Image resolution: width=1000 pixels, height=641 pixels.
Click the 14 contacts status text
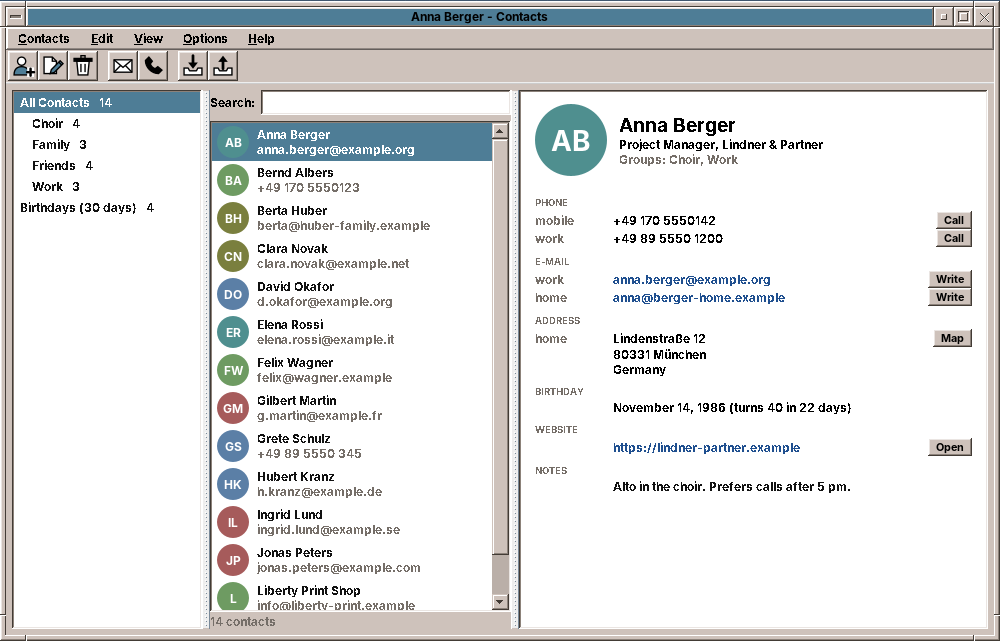[x=243, y=621]
